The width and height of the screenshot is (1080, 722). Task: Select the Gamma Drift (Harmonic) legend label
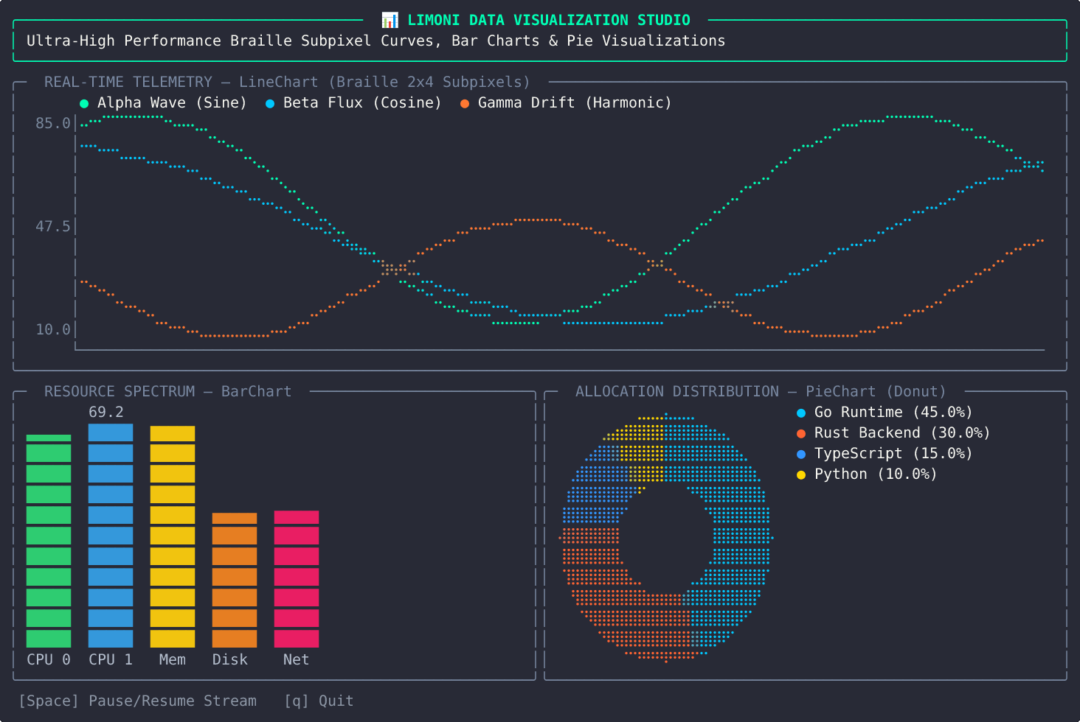point(574,103)
